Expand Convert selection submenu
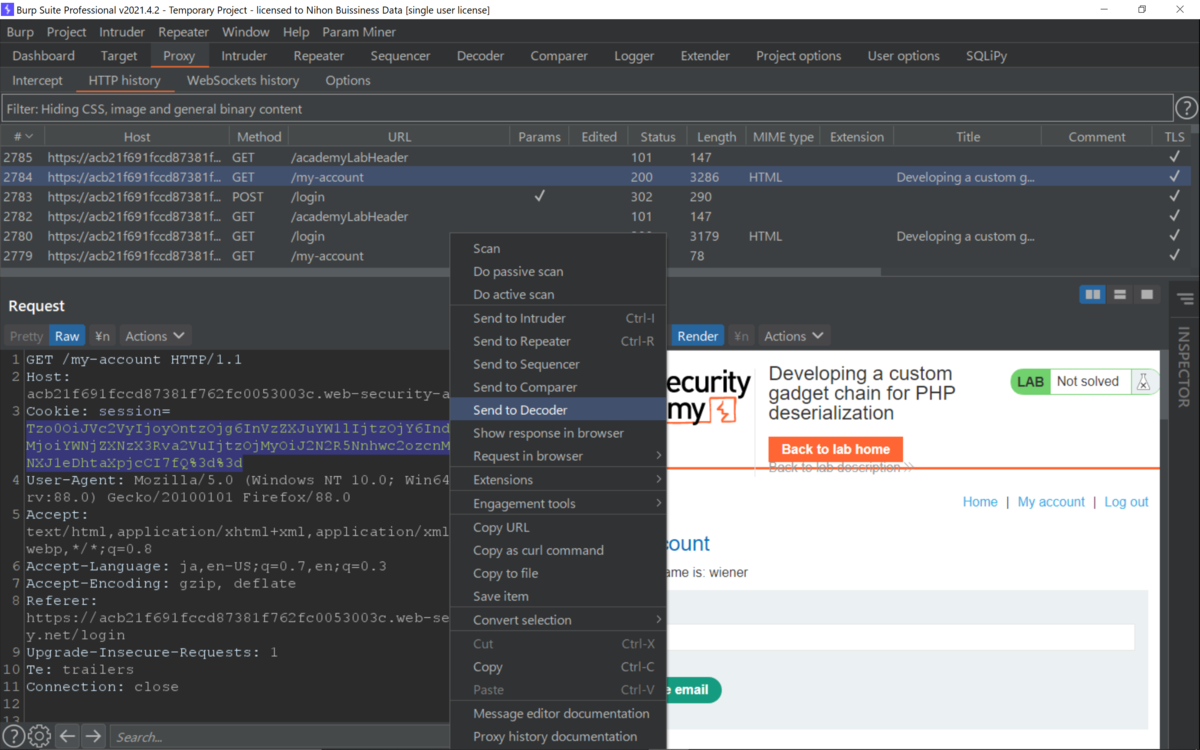Image resolution: width=1200 pixels, height=750 pixels. 558,620
